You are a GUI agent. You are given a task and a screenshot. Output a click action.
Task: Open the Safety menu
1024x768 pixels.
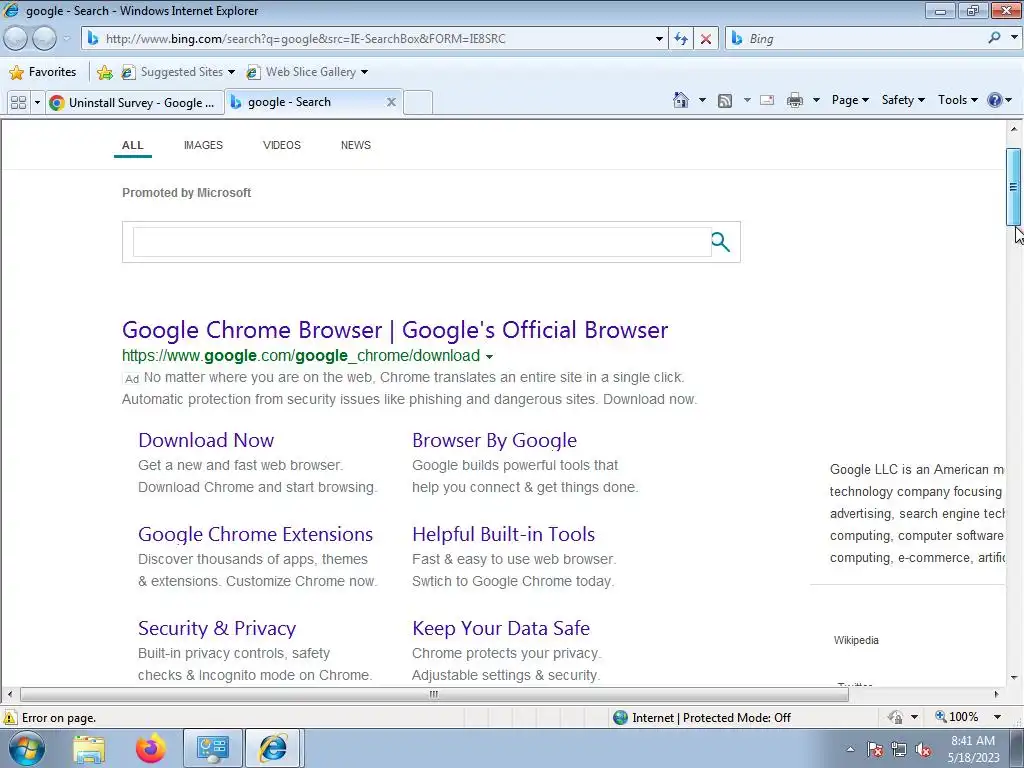click(x=903, y=100)
